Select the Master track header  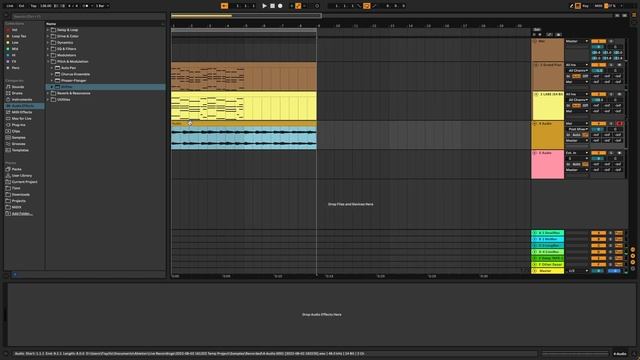coord(547,271)
